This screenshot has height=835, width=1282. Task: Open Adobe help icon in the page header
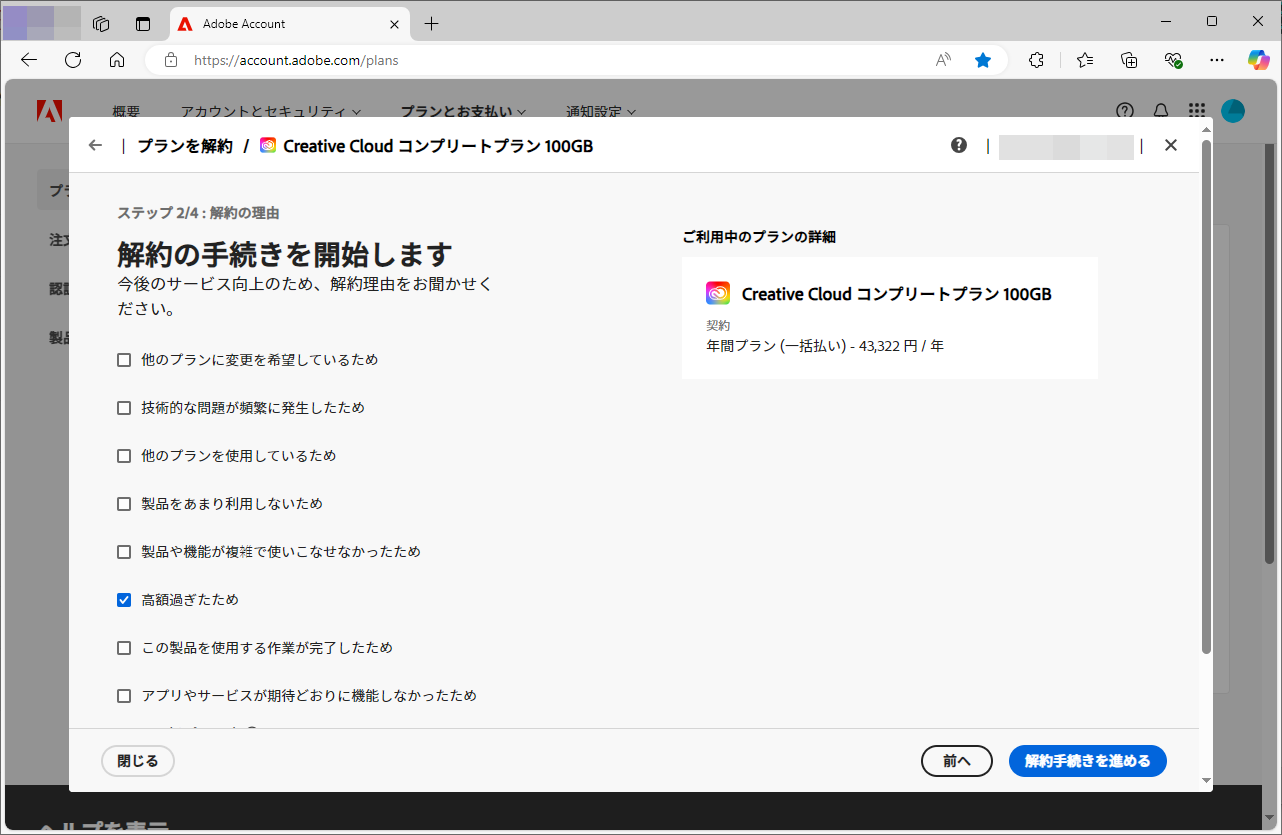point(1125,111)
